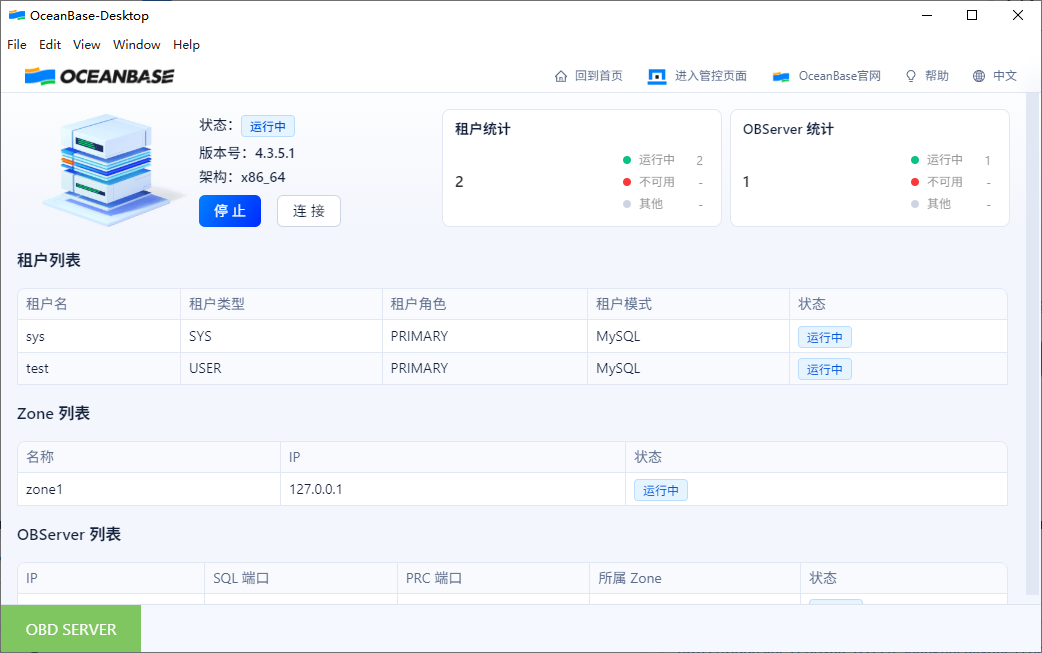Click the OBD SERVER green button

coord(71,629)
